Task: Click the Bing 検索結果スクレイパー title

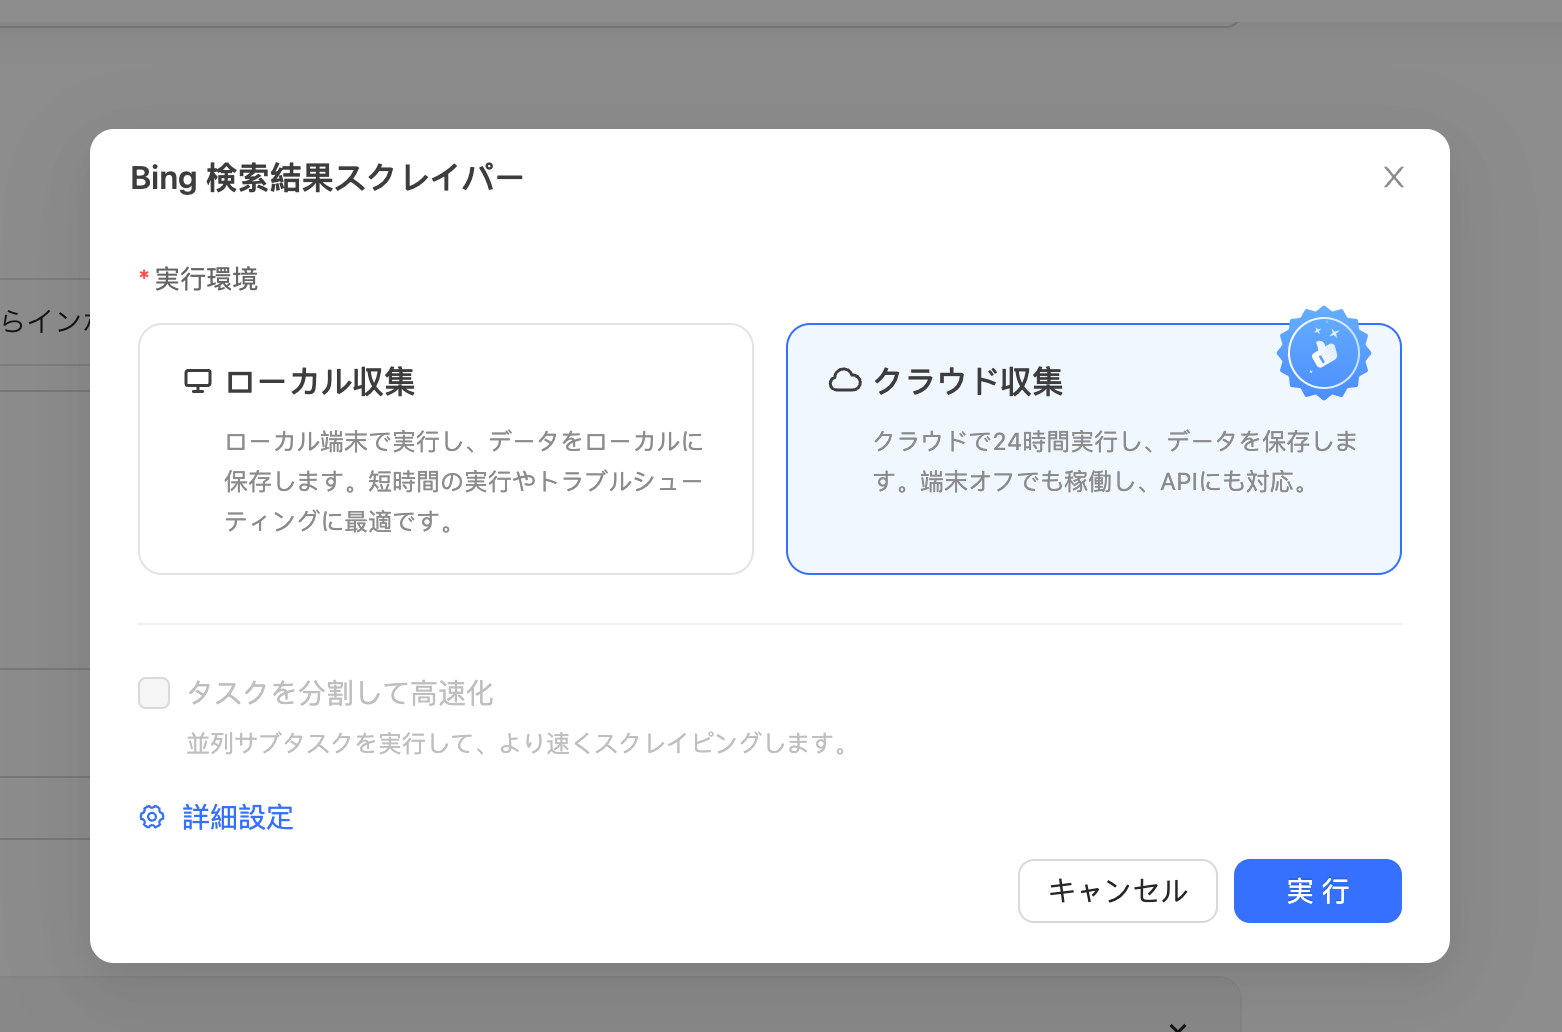Action: pos(327,177)
